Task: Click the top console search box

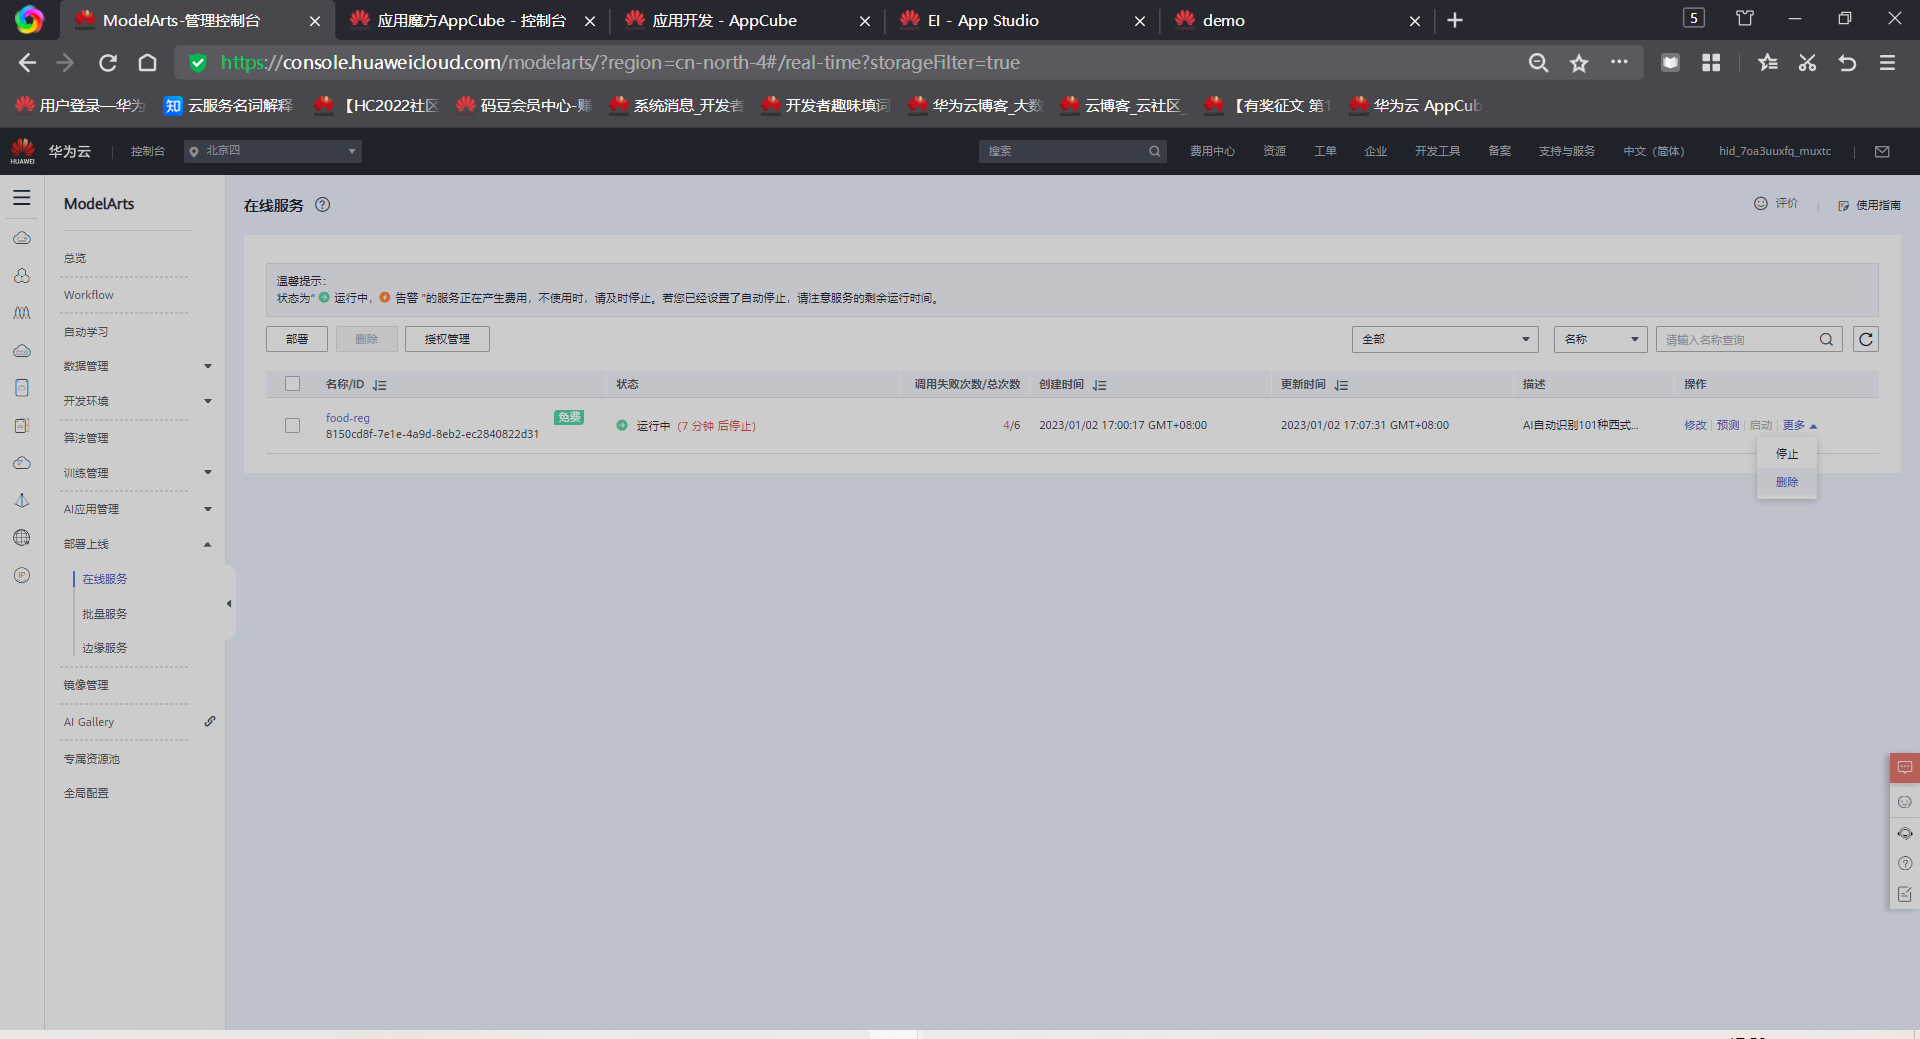Action: coord(1072,151)
